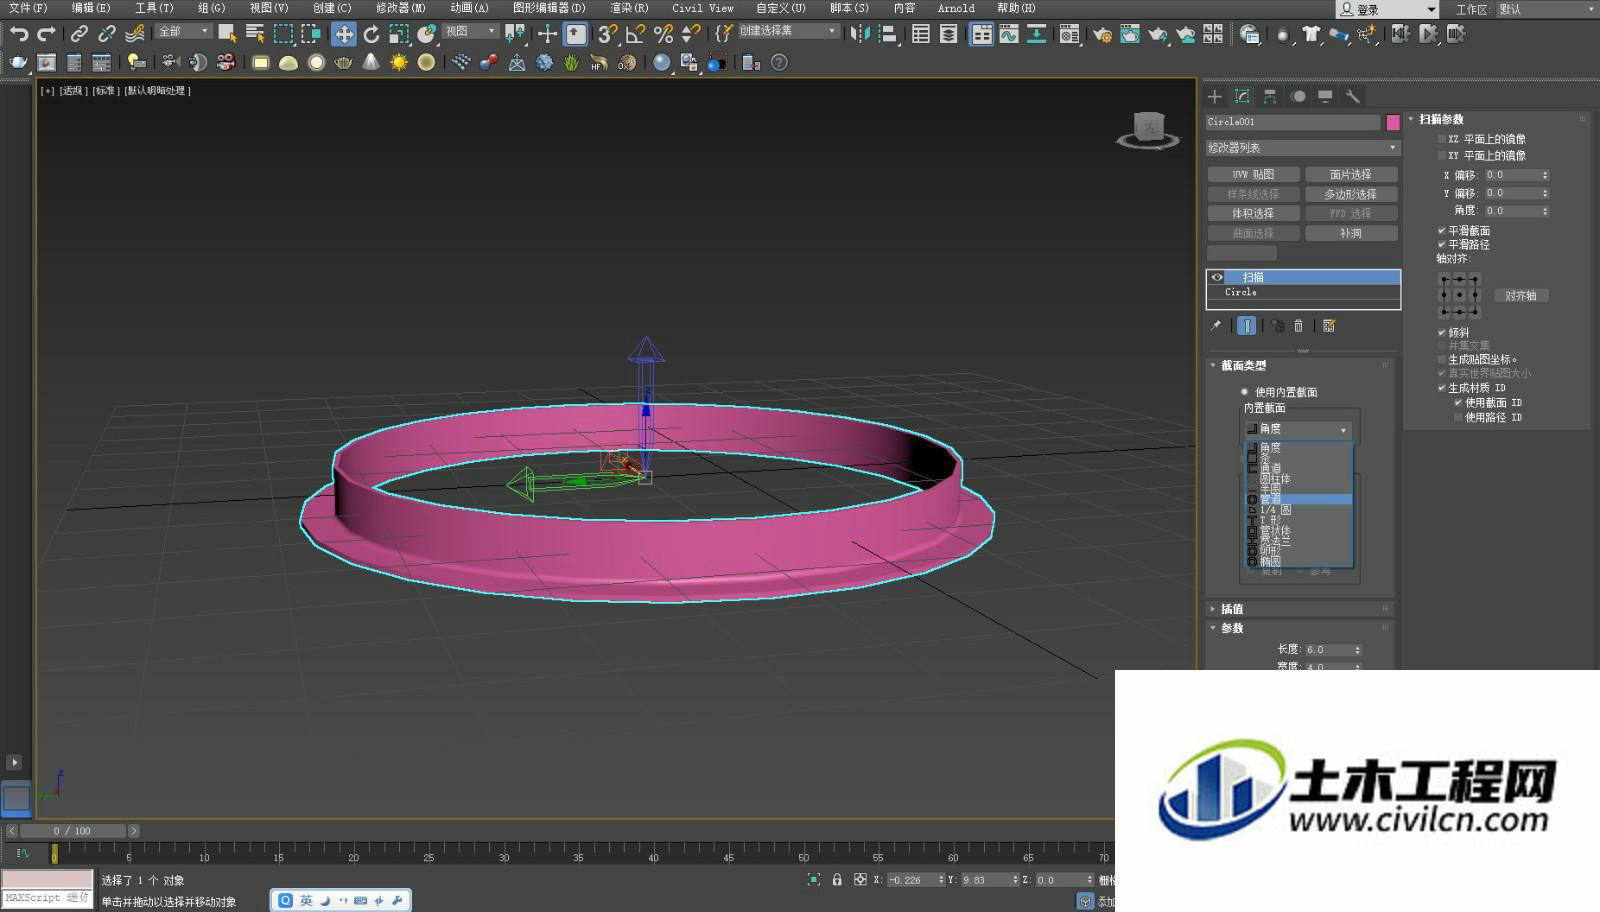This screenshot has width=1600, height=912.
Task: Open the Arnold menu
Action: point(956,8)
